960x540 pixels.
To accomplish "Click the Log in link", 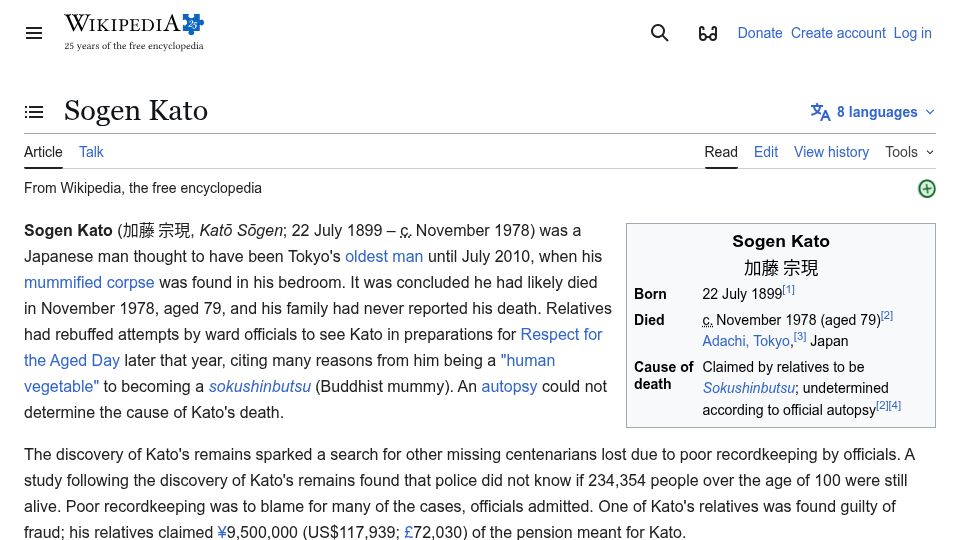I will point(912,33).
